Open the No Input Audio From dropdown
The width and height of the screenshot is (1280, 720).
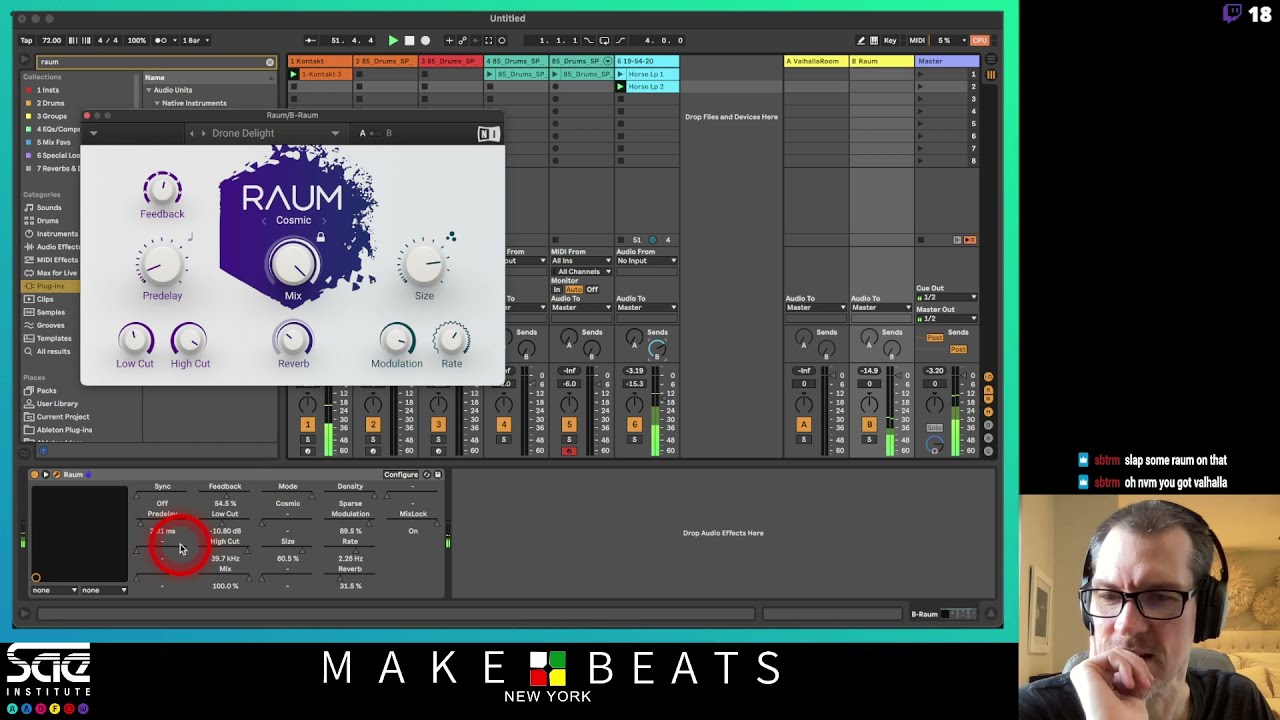coord(646,261)
